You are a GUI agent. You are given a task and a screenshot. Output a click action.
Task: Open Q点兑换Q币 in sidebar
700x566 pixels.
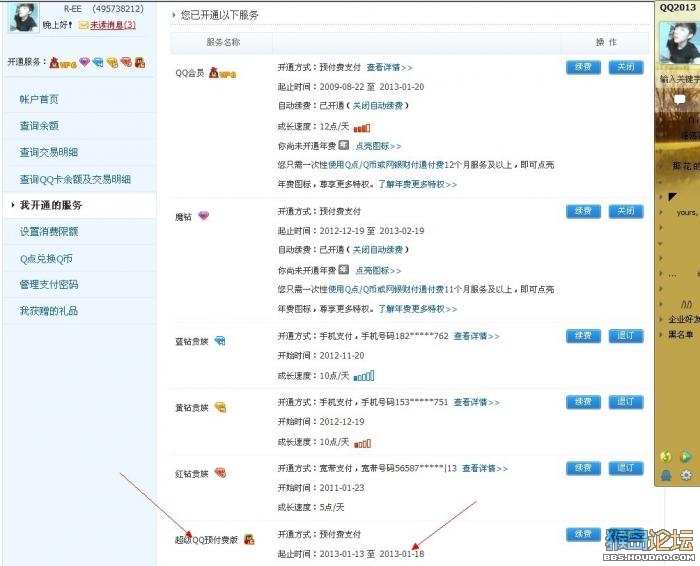(x=46, y=259)
